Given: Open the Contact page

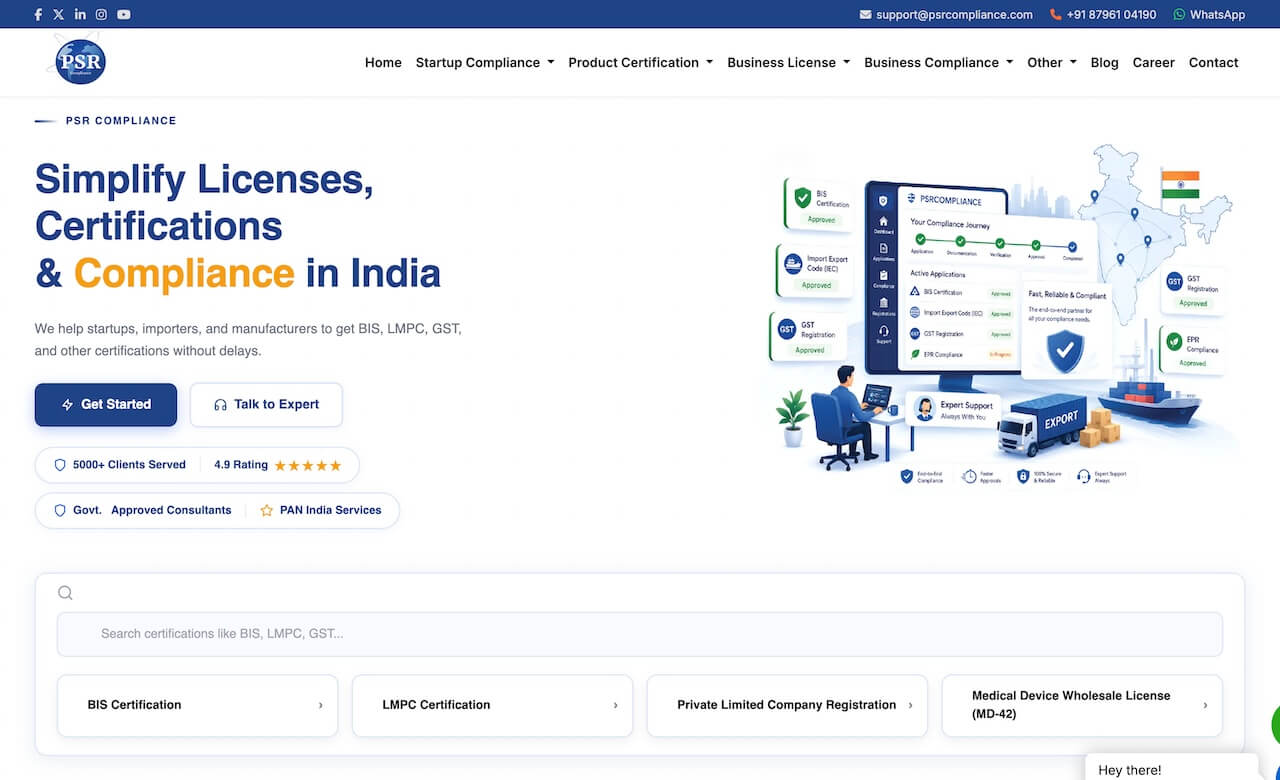Looking at the screenshot, I should click(1214, 62).
